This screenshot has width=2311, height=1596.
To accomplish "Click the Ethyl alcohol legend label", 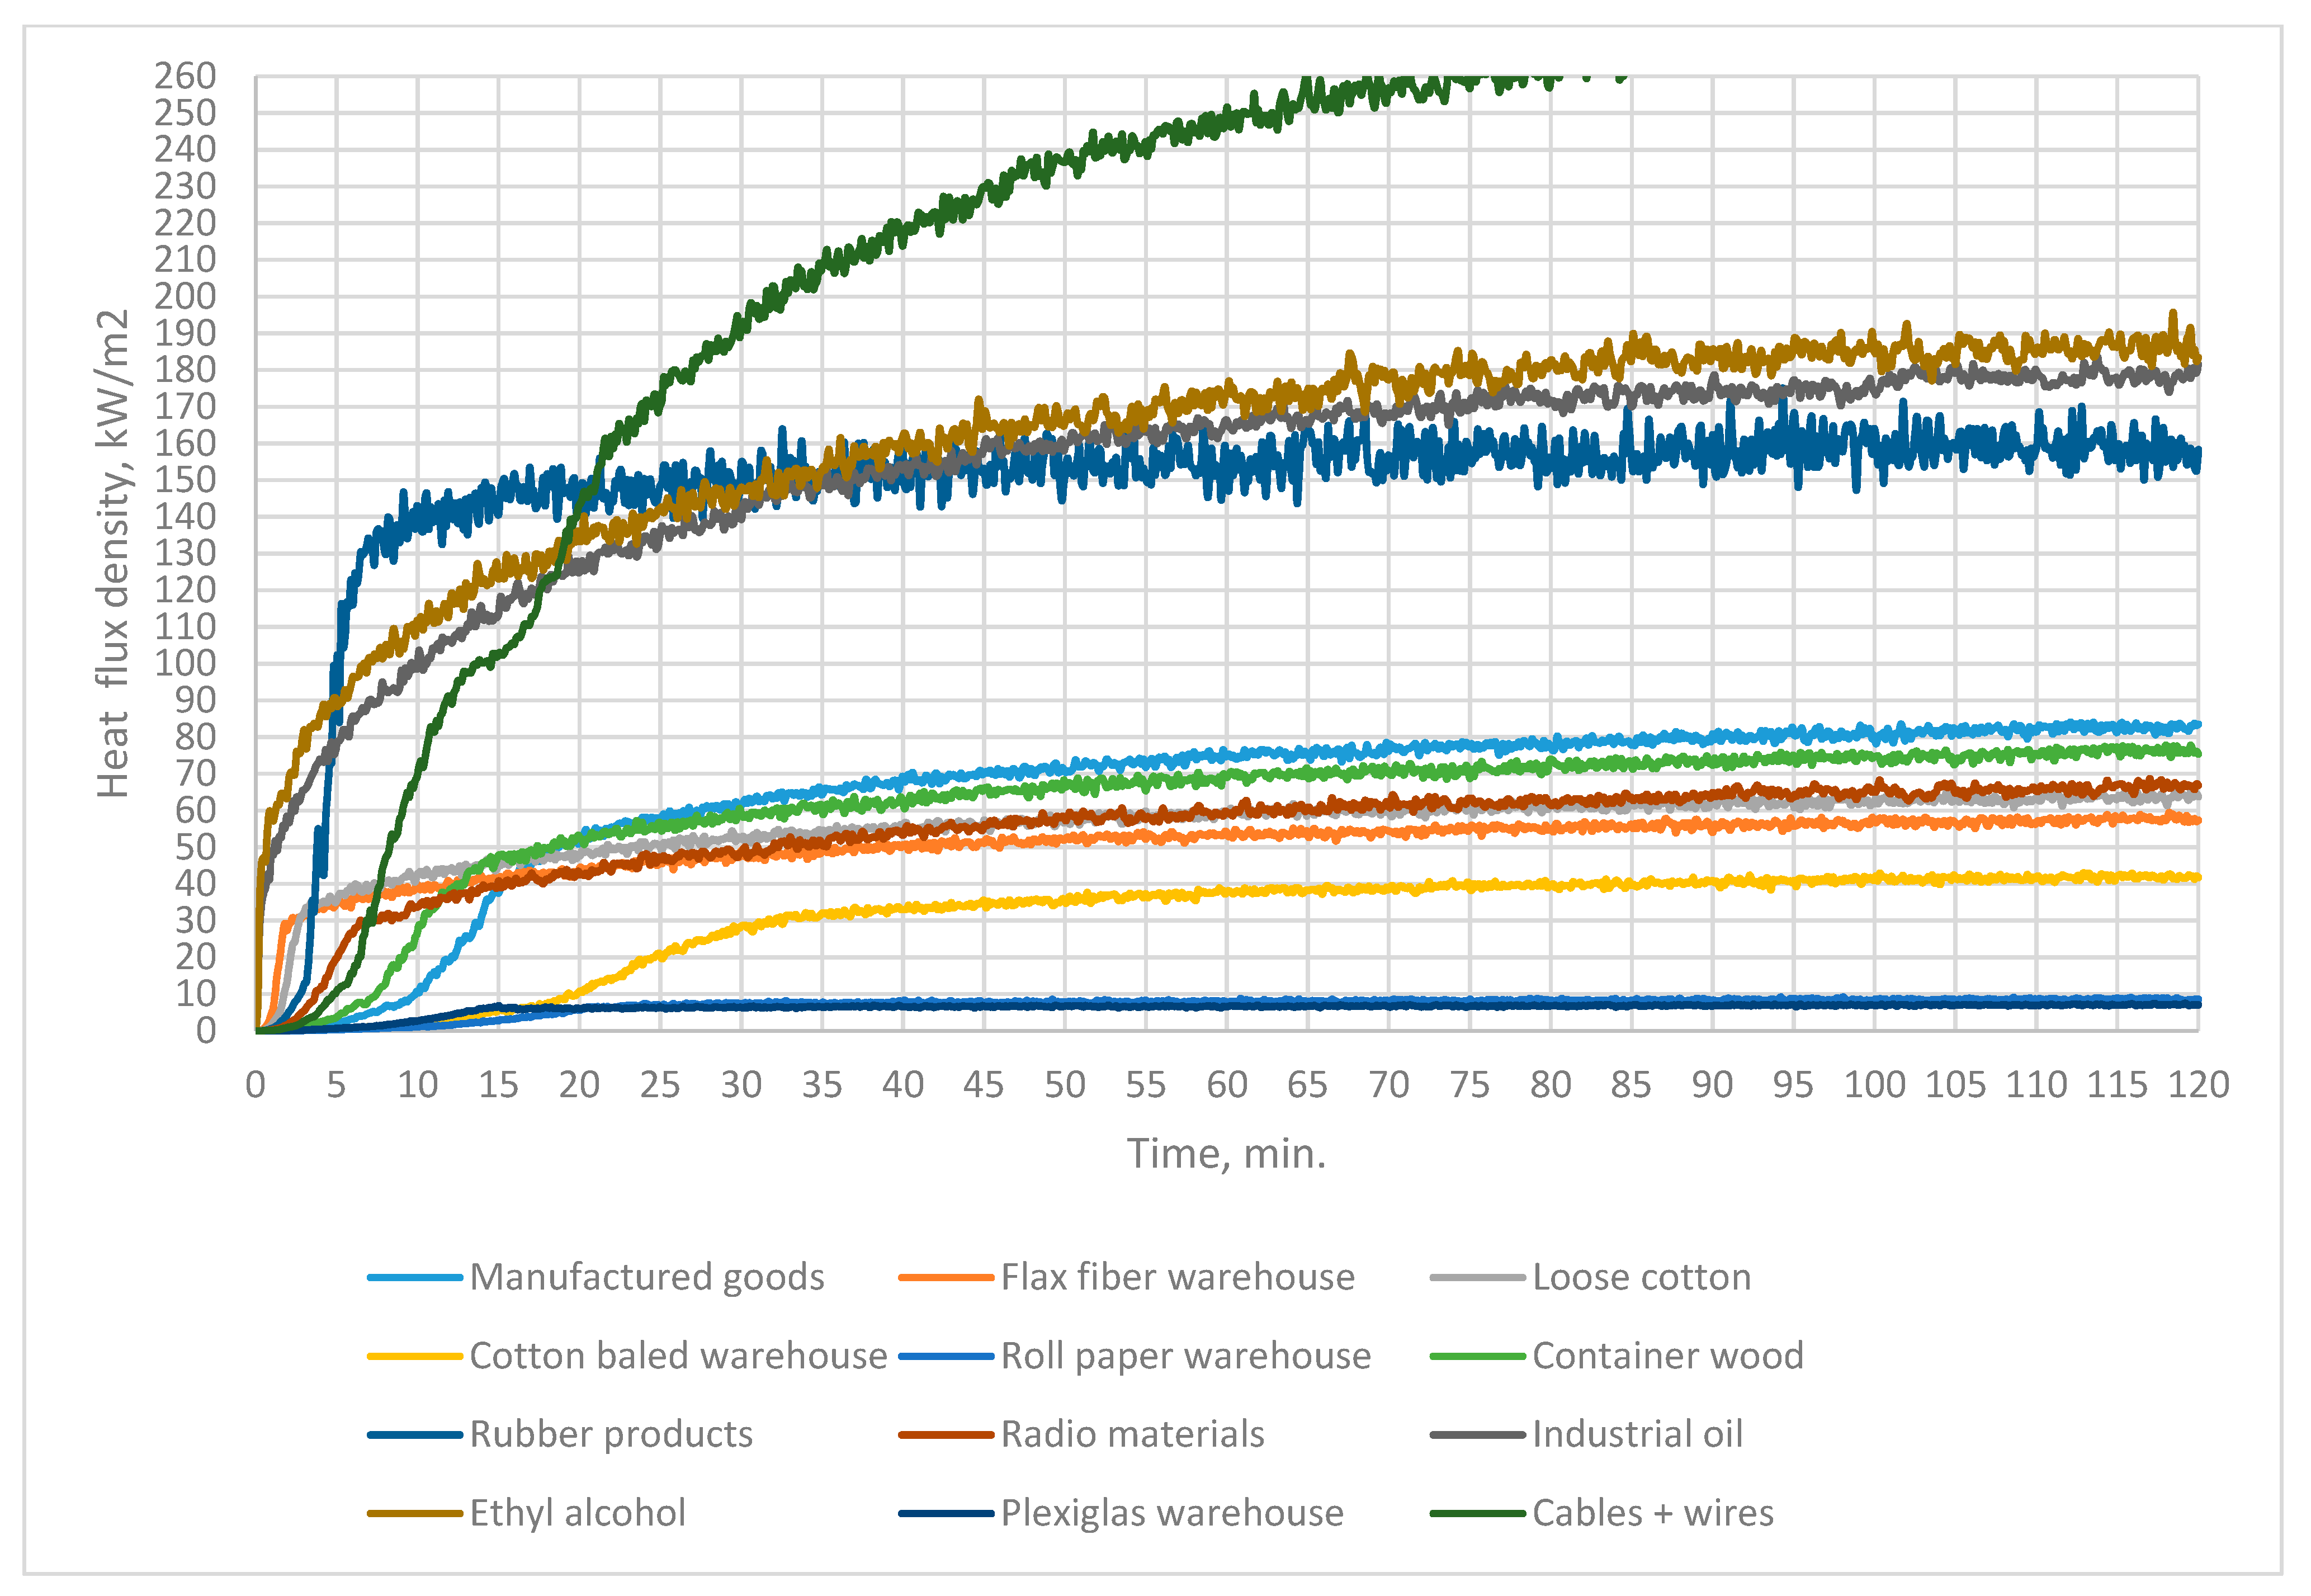I will [x=577, y=1513].
